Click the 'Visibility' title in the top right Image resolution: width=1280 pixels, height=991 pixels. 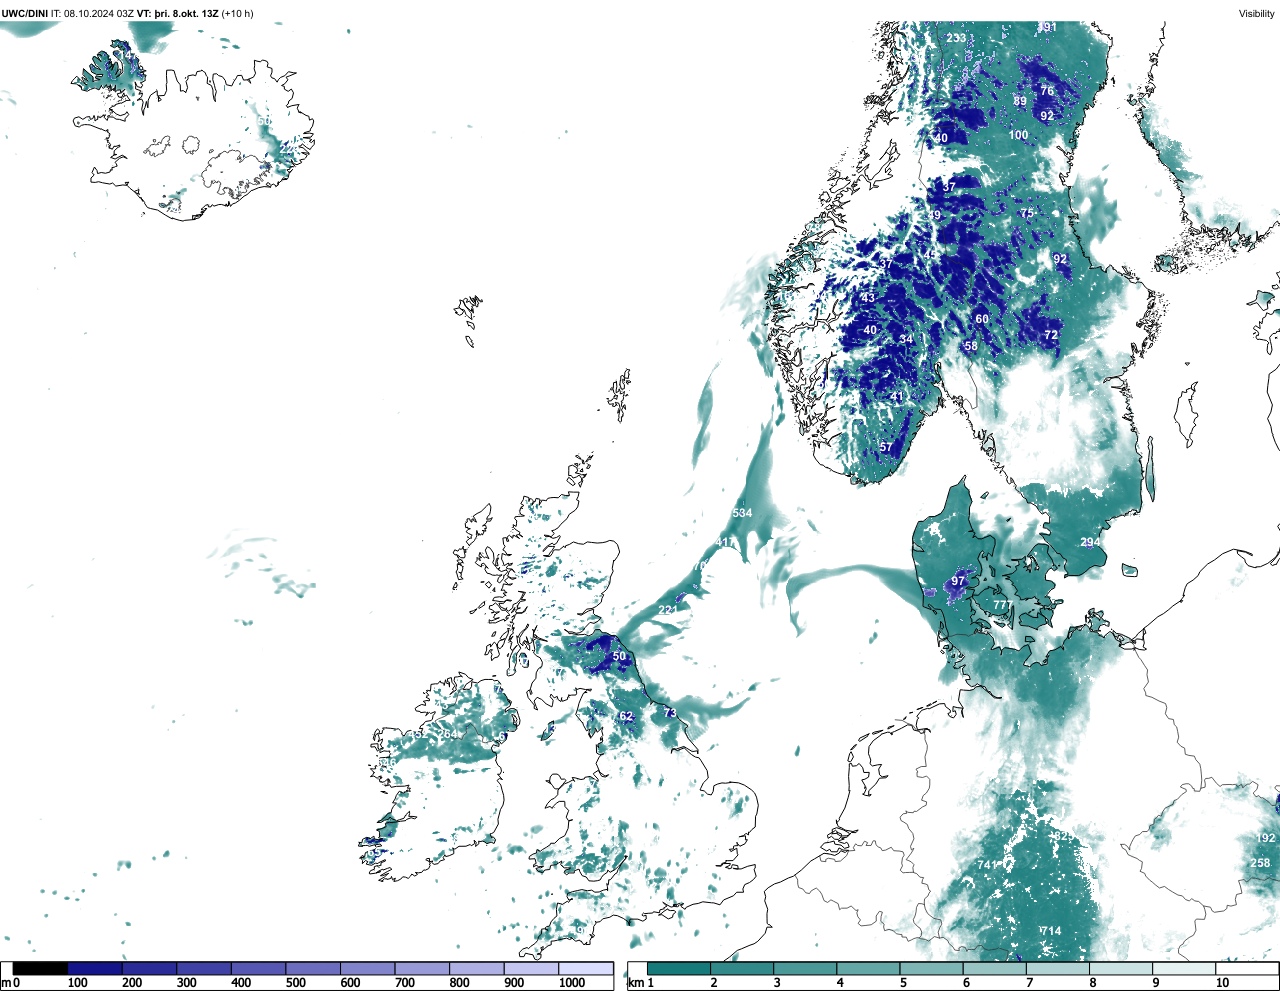pyautogui.click(x=1257, y=14)
